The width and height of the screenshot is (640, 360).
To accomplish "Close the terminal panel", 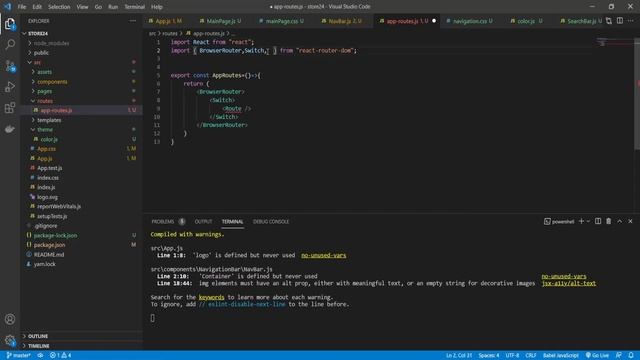I will click(630, 221).
